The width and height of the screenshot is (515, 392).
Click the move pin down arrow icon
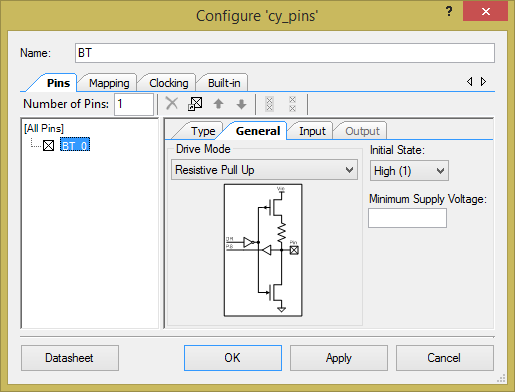tap(241, 104)
